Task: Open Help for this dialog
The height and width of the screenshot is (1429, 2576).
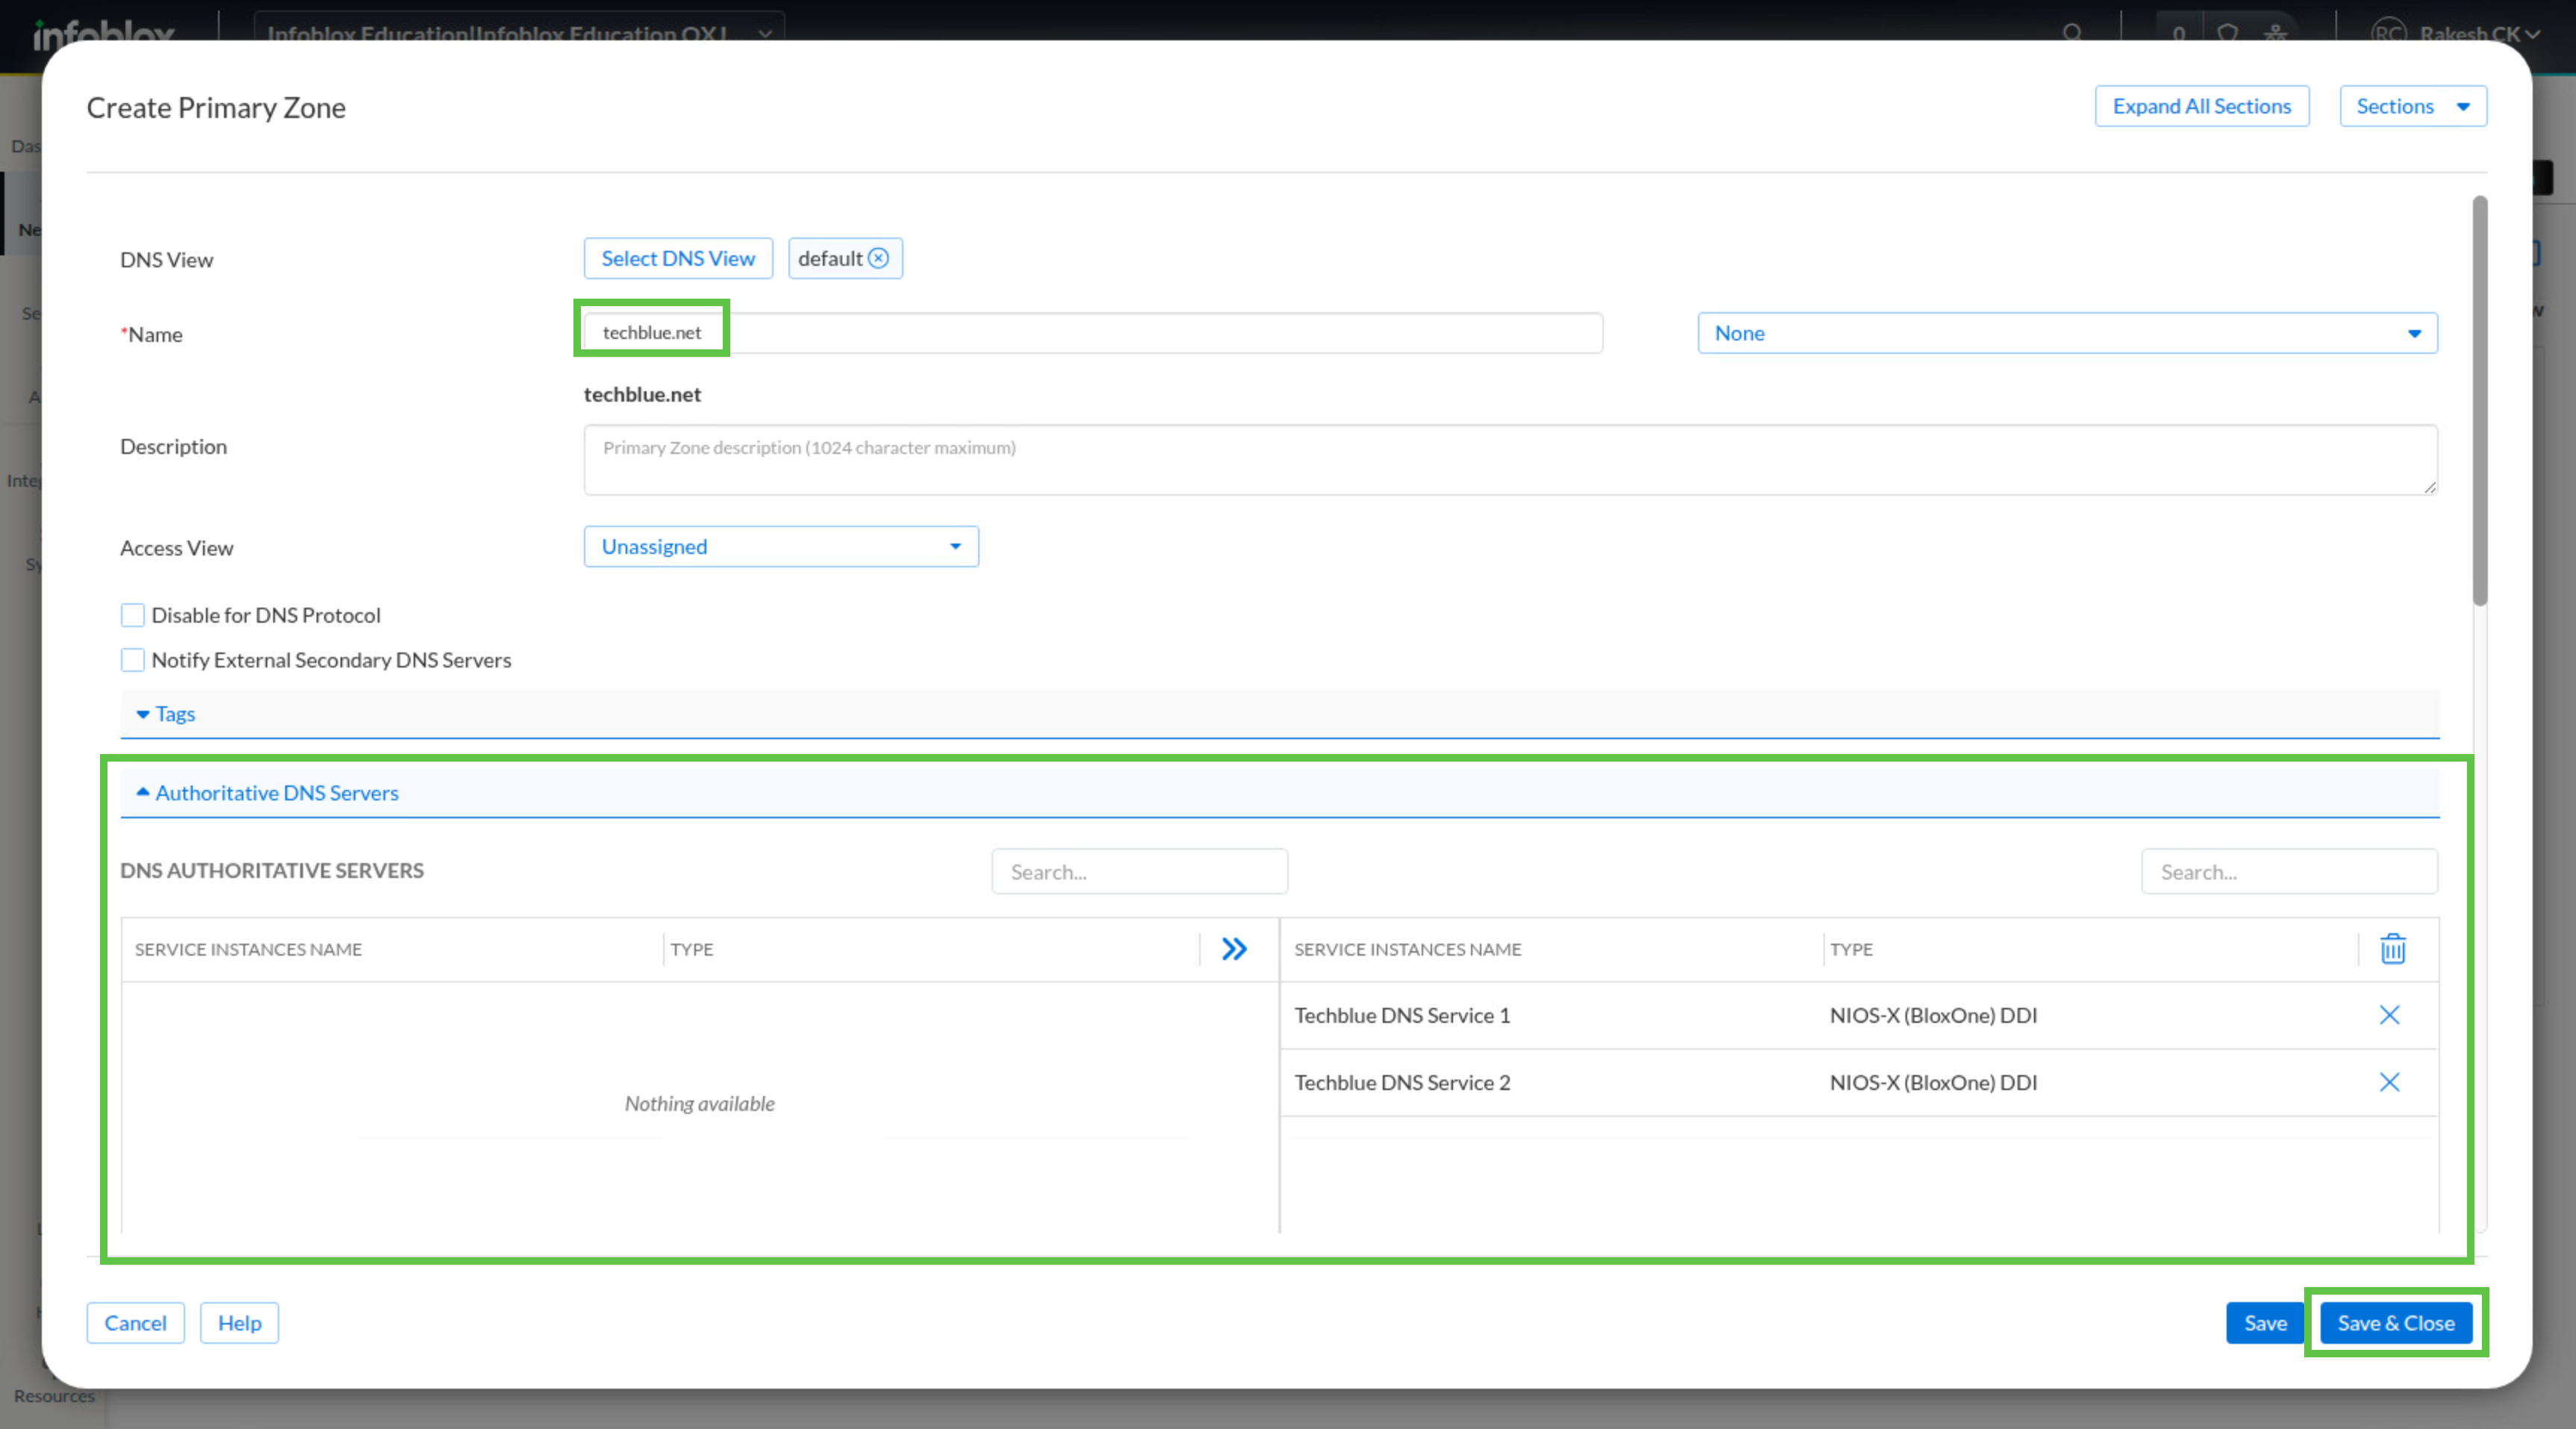Action: click(239, 1323)
